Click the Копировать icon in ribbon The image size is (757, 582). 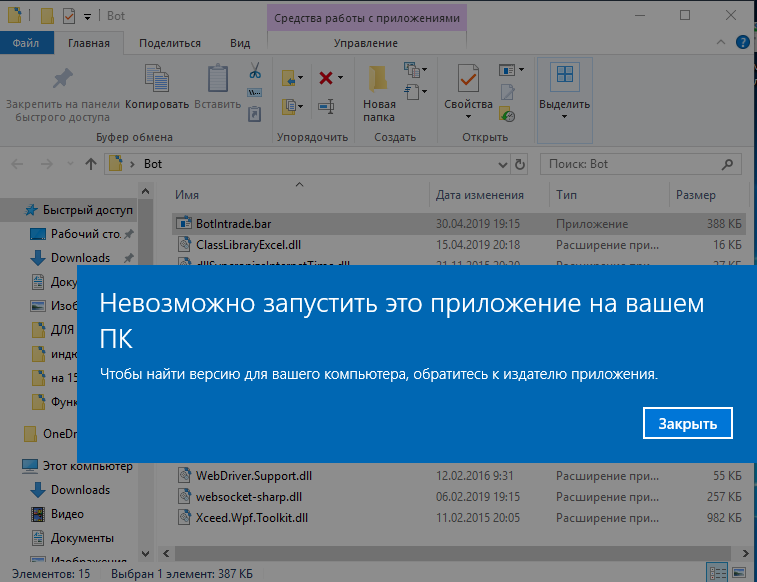pos(157,78)
